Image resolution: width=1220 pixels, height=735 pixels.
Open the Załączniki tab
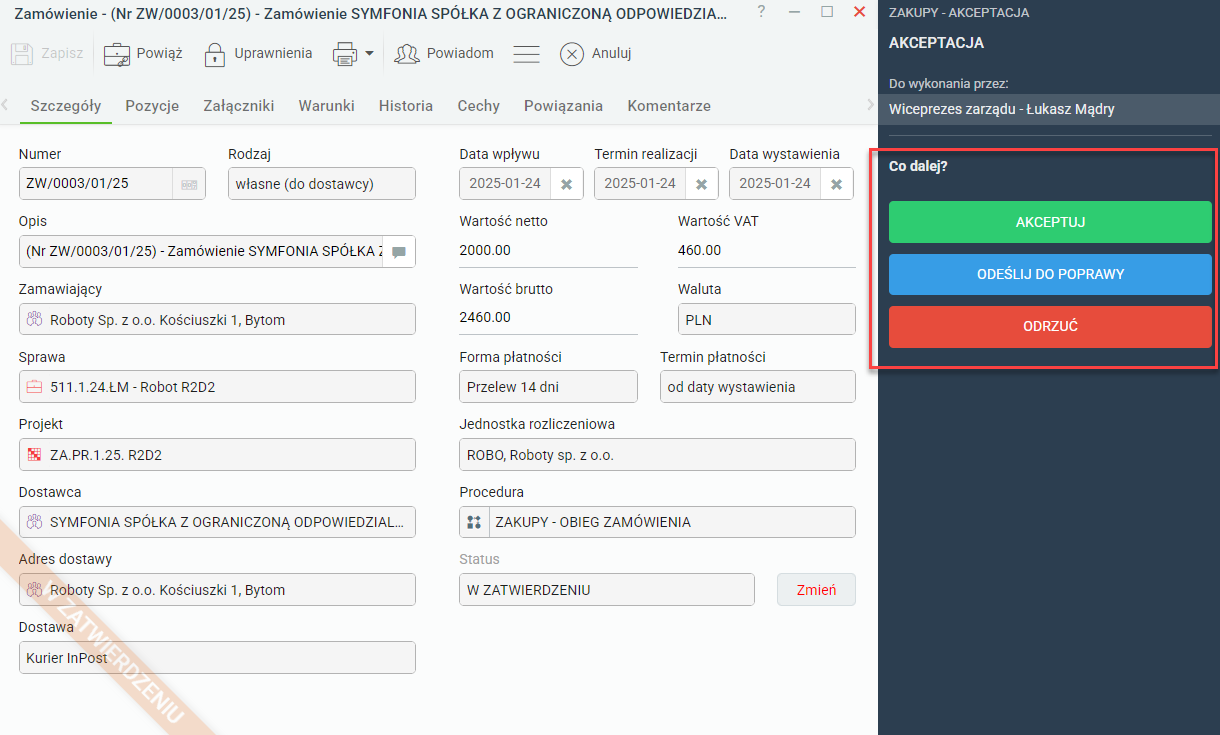pyautogui.click(x=239, y=106)
